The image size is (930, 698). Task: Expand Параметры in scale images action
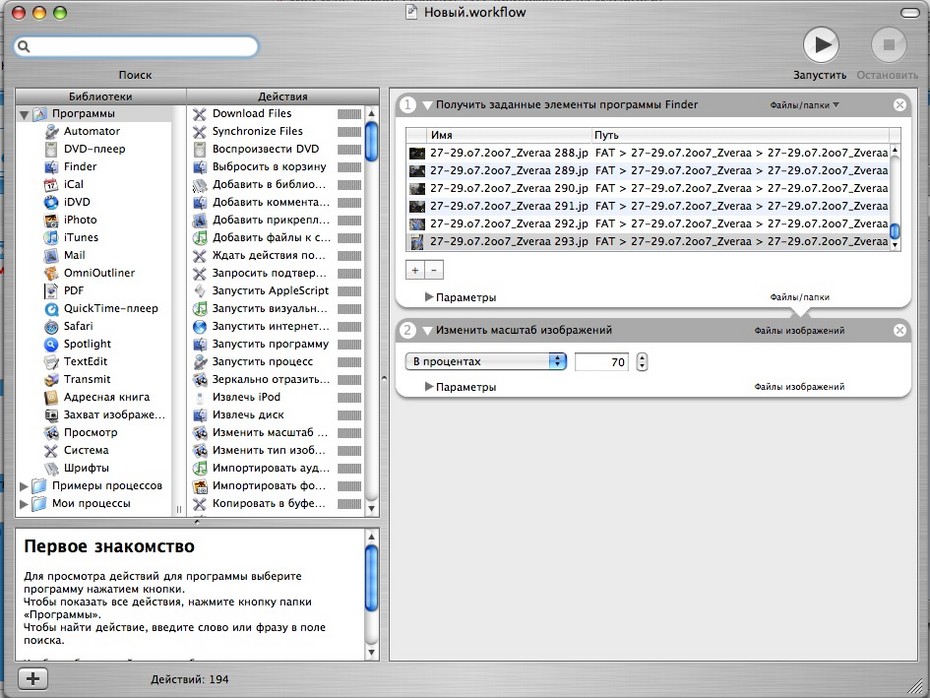point(428,387)
